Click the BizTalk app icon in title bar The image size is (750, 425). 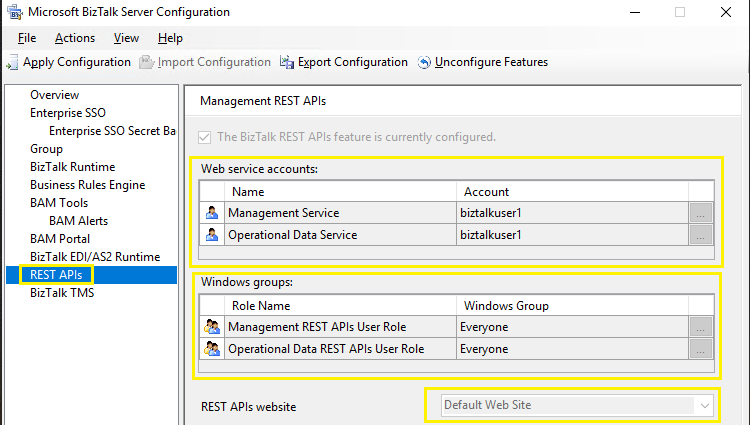tap(14, 12)
